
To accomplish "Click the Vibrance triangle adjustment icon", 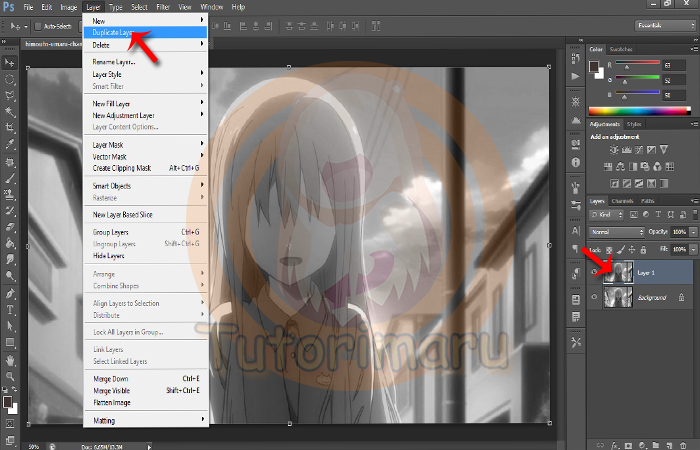I will point(664,149).
